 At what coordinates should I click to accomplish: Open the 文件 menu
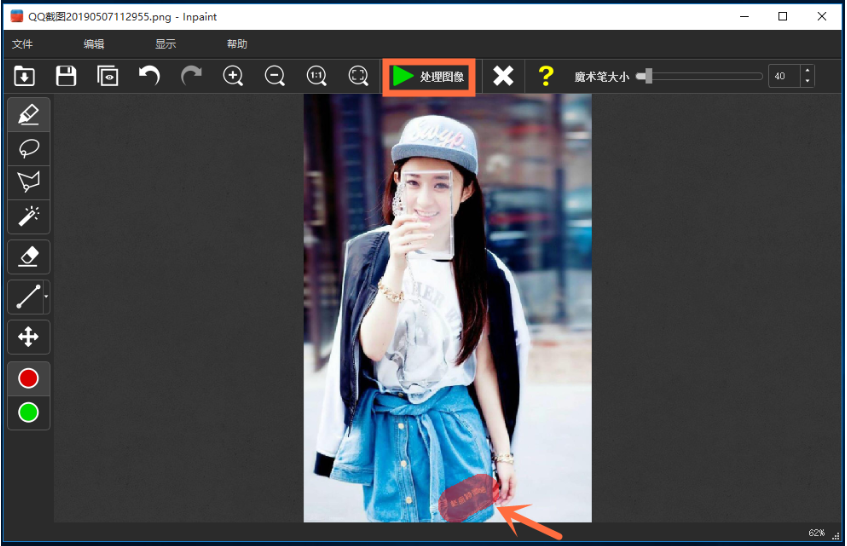coord(22,44)
